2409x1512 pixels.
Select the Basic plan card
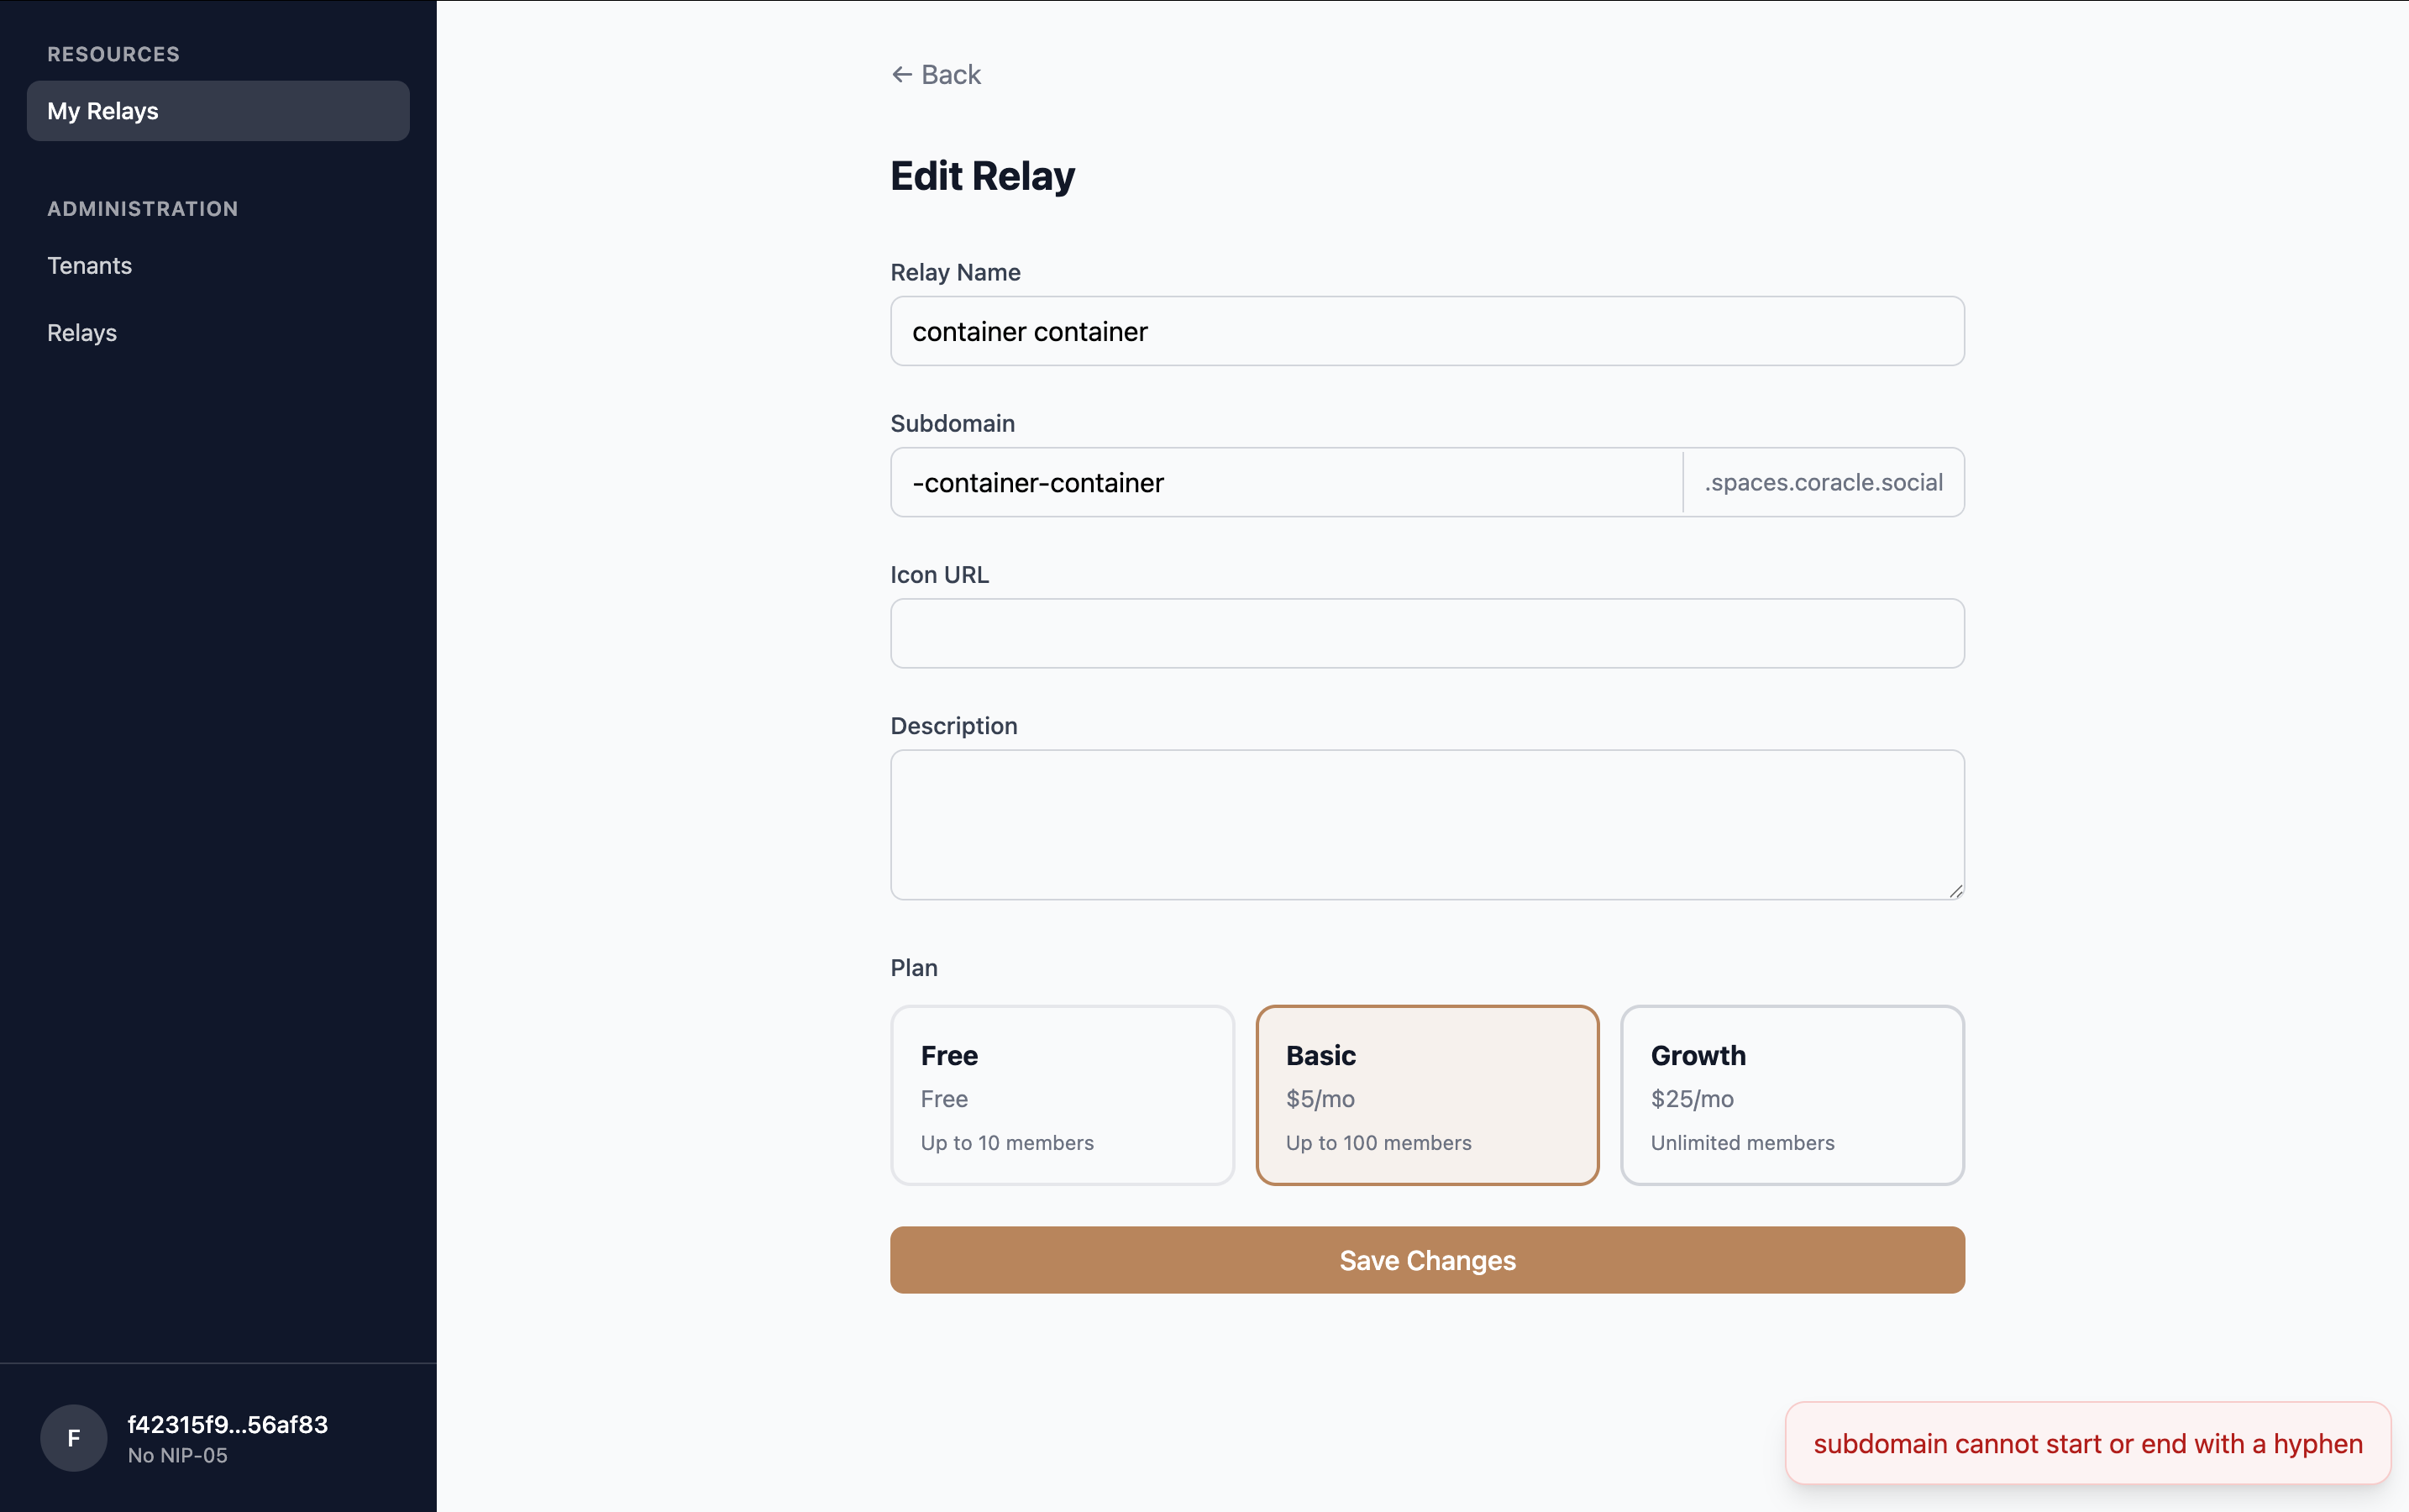coord(1427,1095)
